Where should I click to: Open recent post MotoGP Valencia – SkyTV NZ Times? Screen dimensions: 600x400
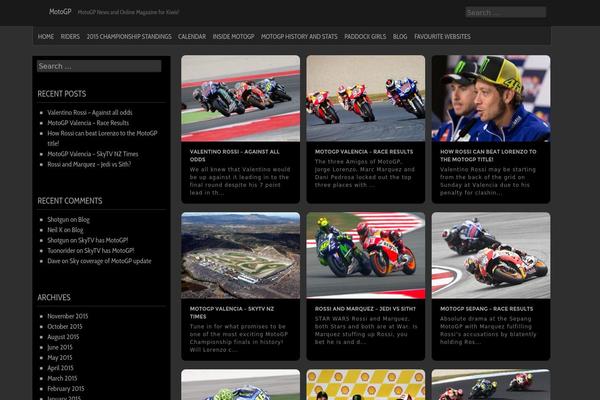pos(93,154)
